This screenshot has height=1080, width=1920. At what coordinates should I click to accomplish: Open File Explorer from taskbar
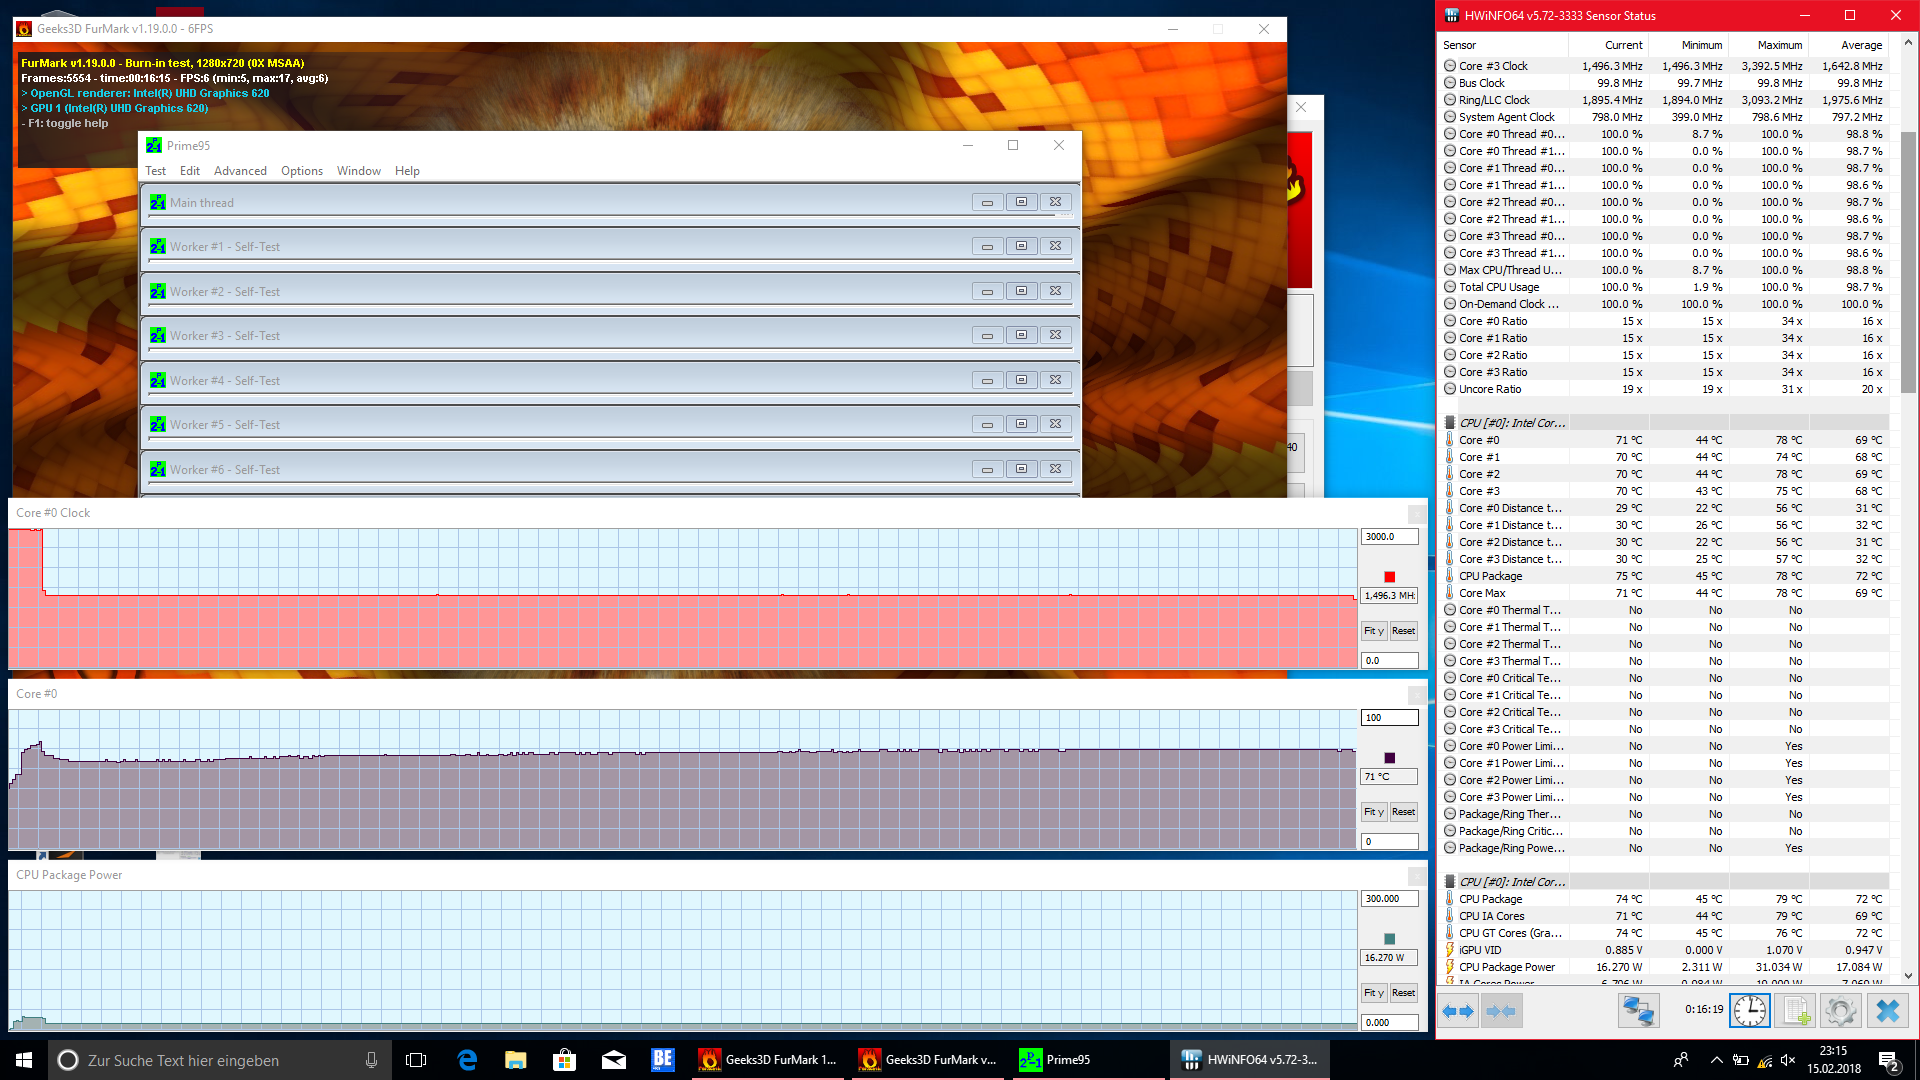pyautogui.click(x=516, y=1060)
